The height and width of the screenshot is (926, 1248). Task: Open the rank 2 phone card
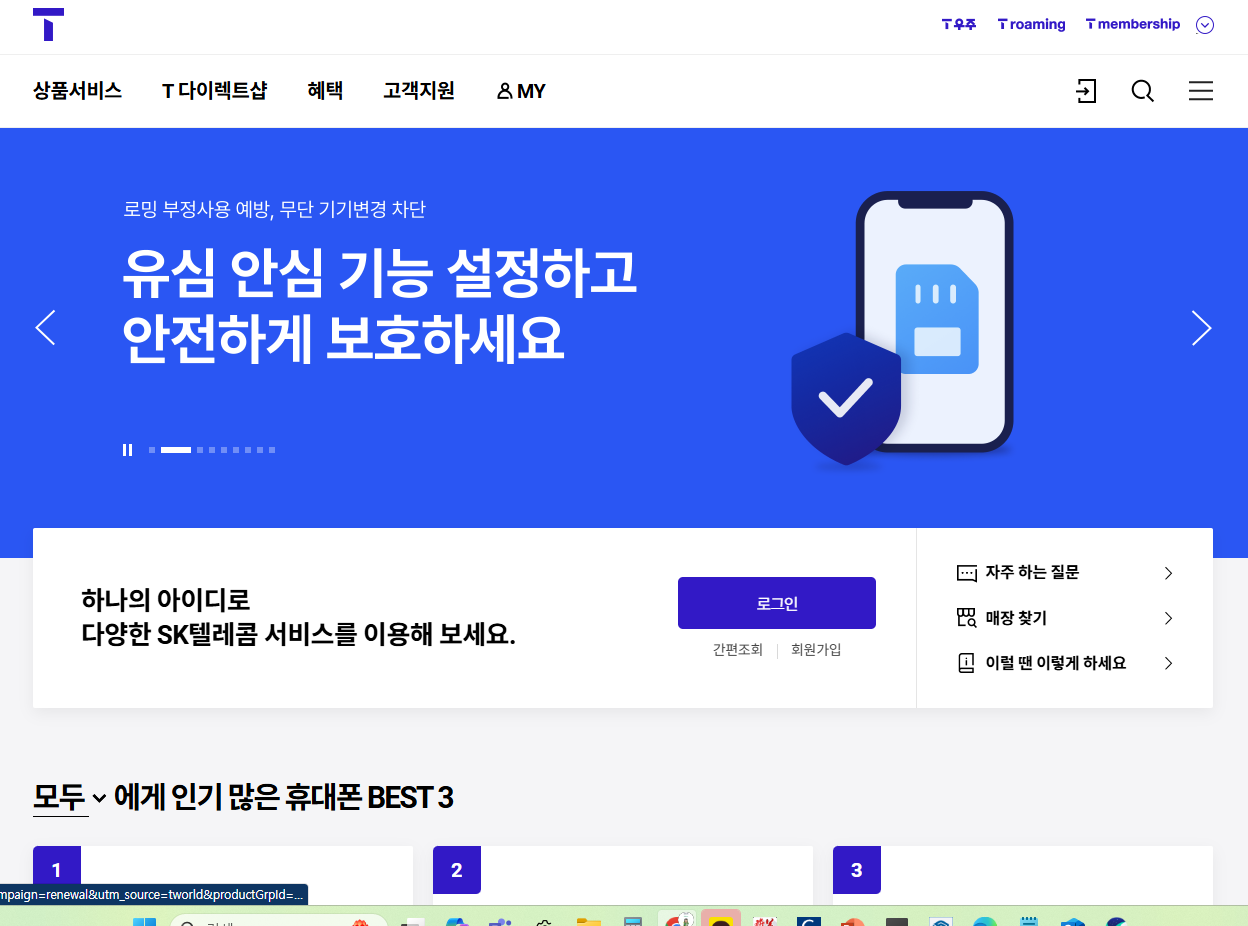[623, 876]
